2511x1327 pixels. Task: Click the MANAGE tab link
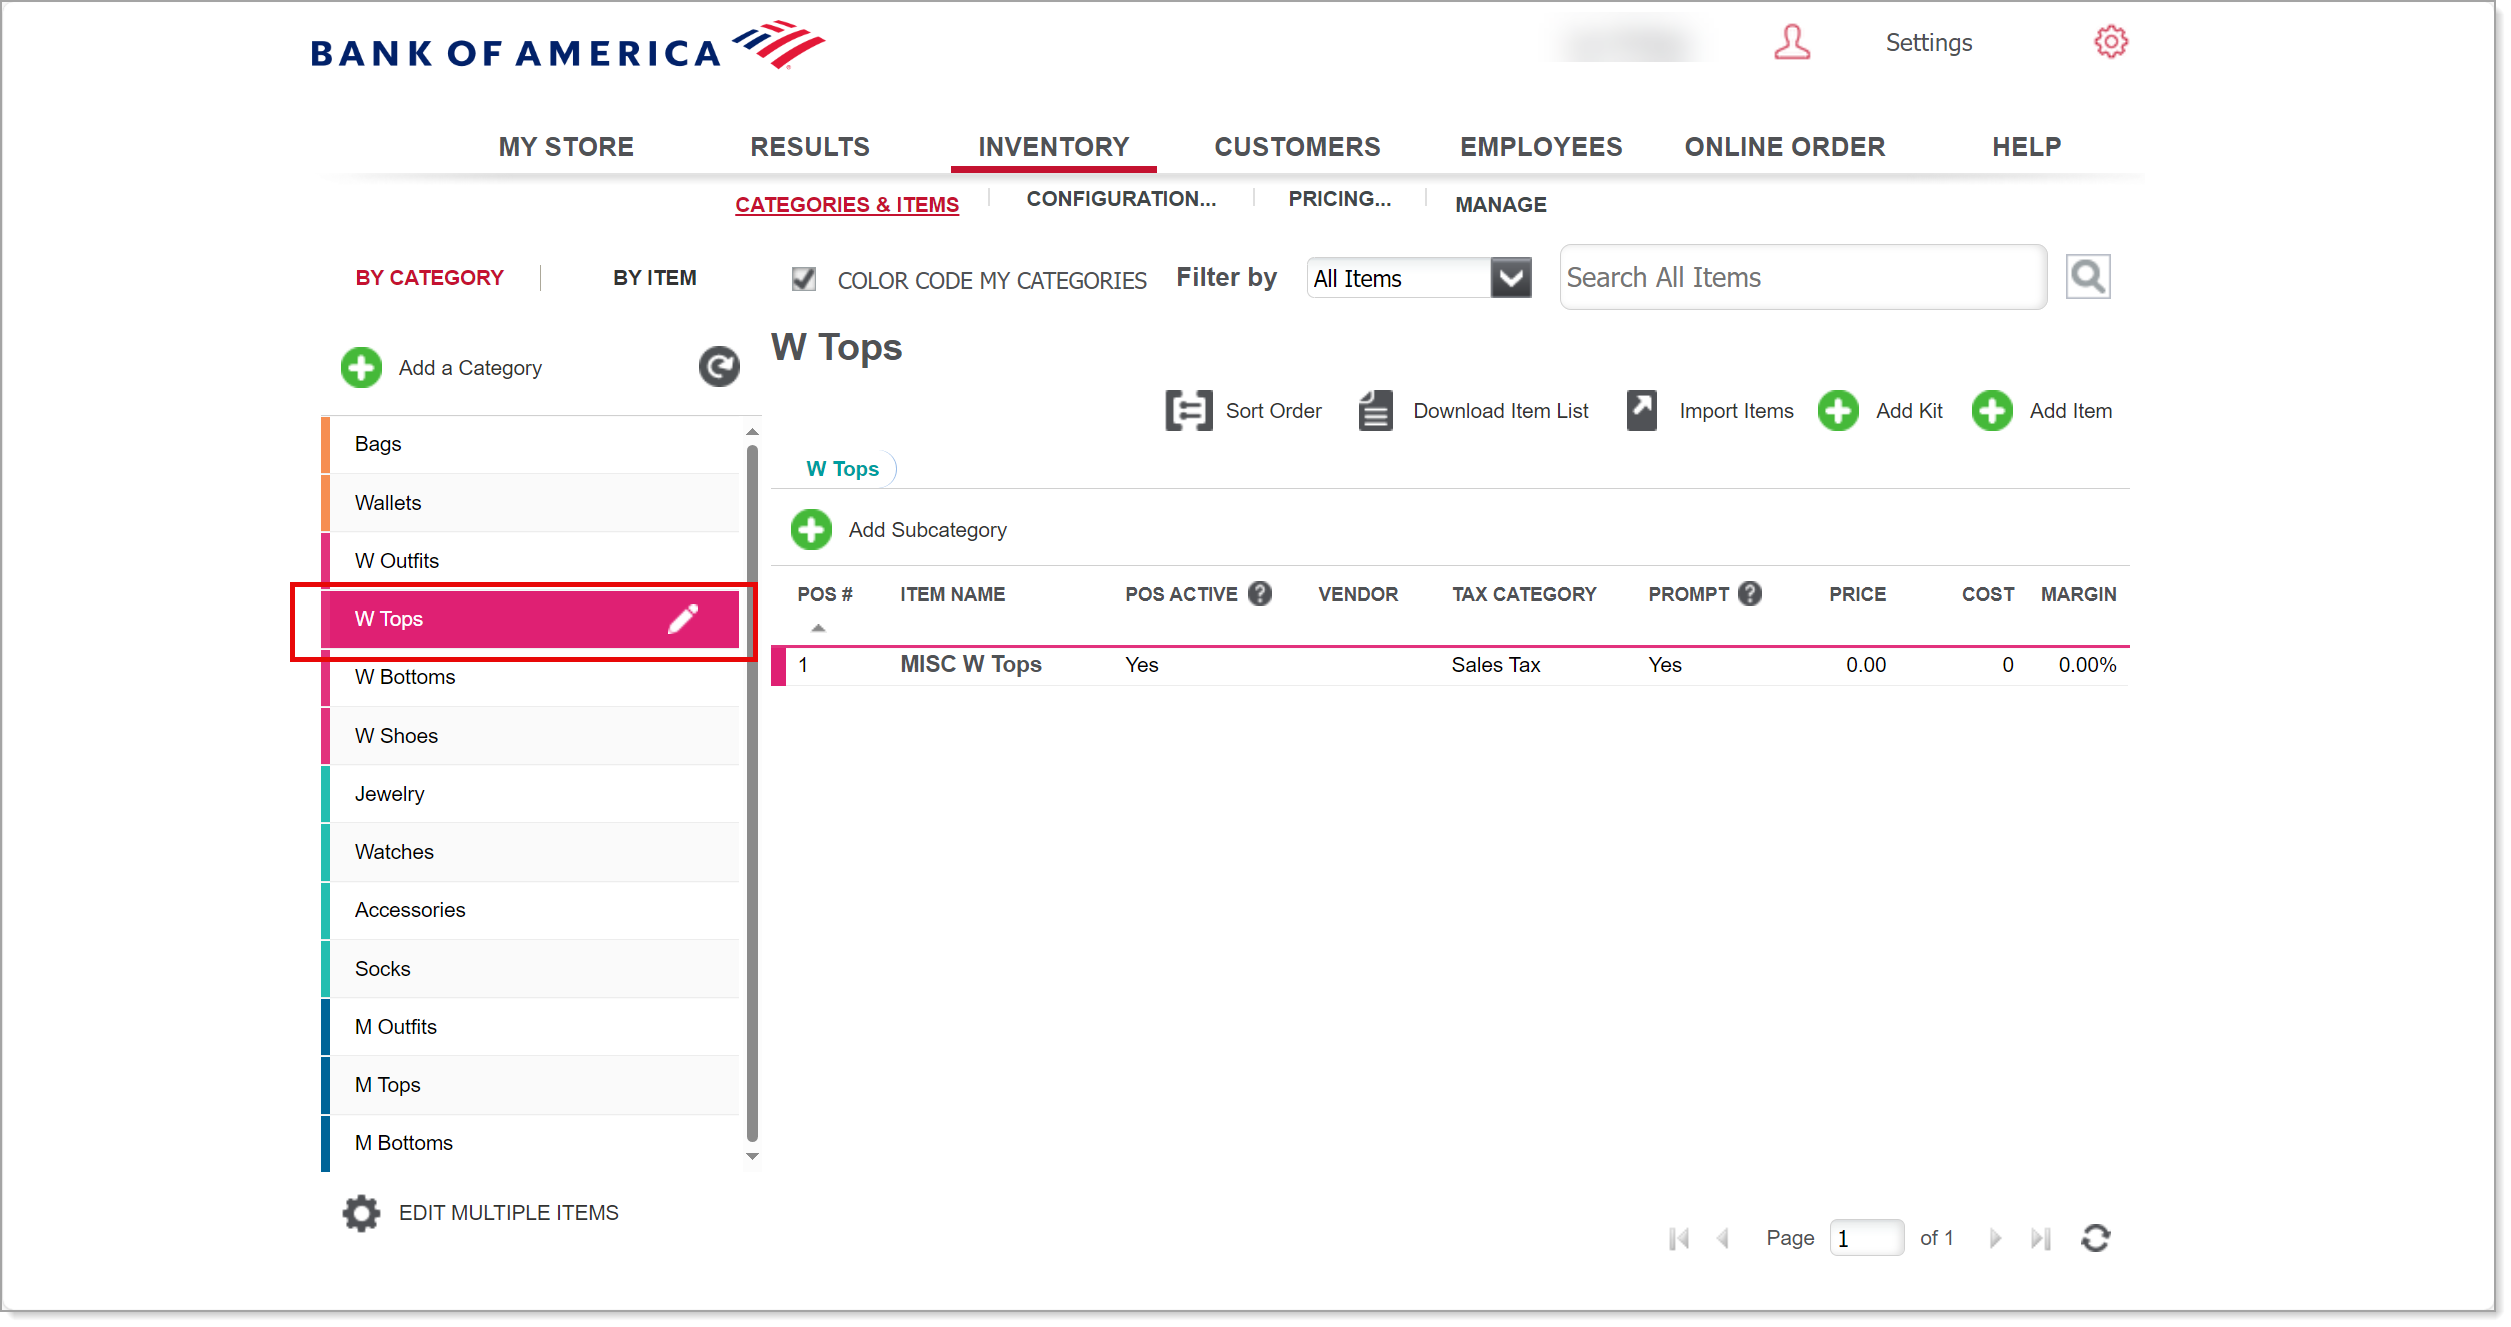[x=1503, y=204]
